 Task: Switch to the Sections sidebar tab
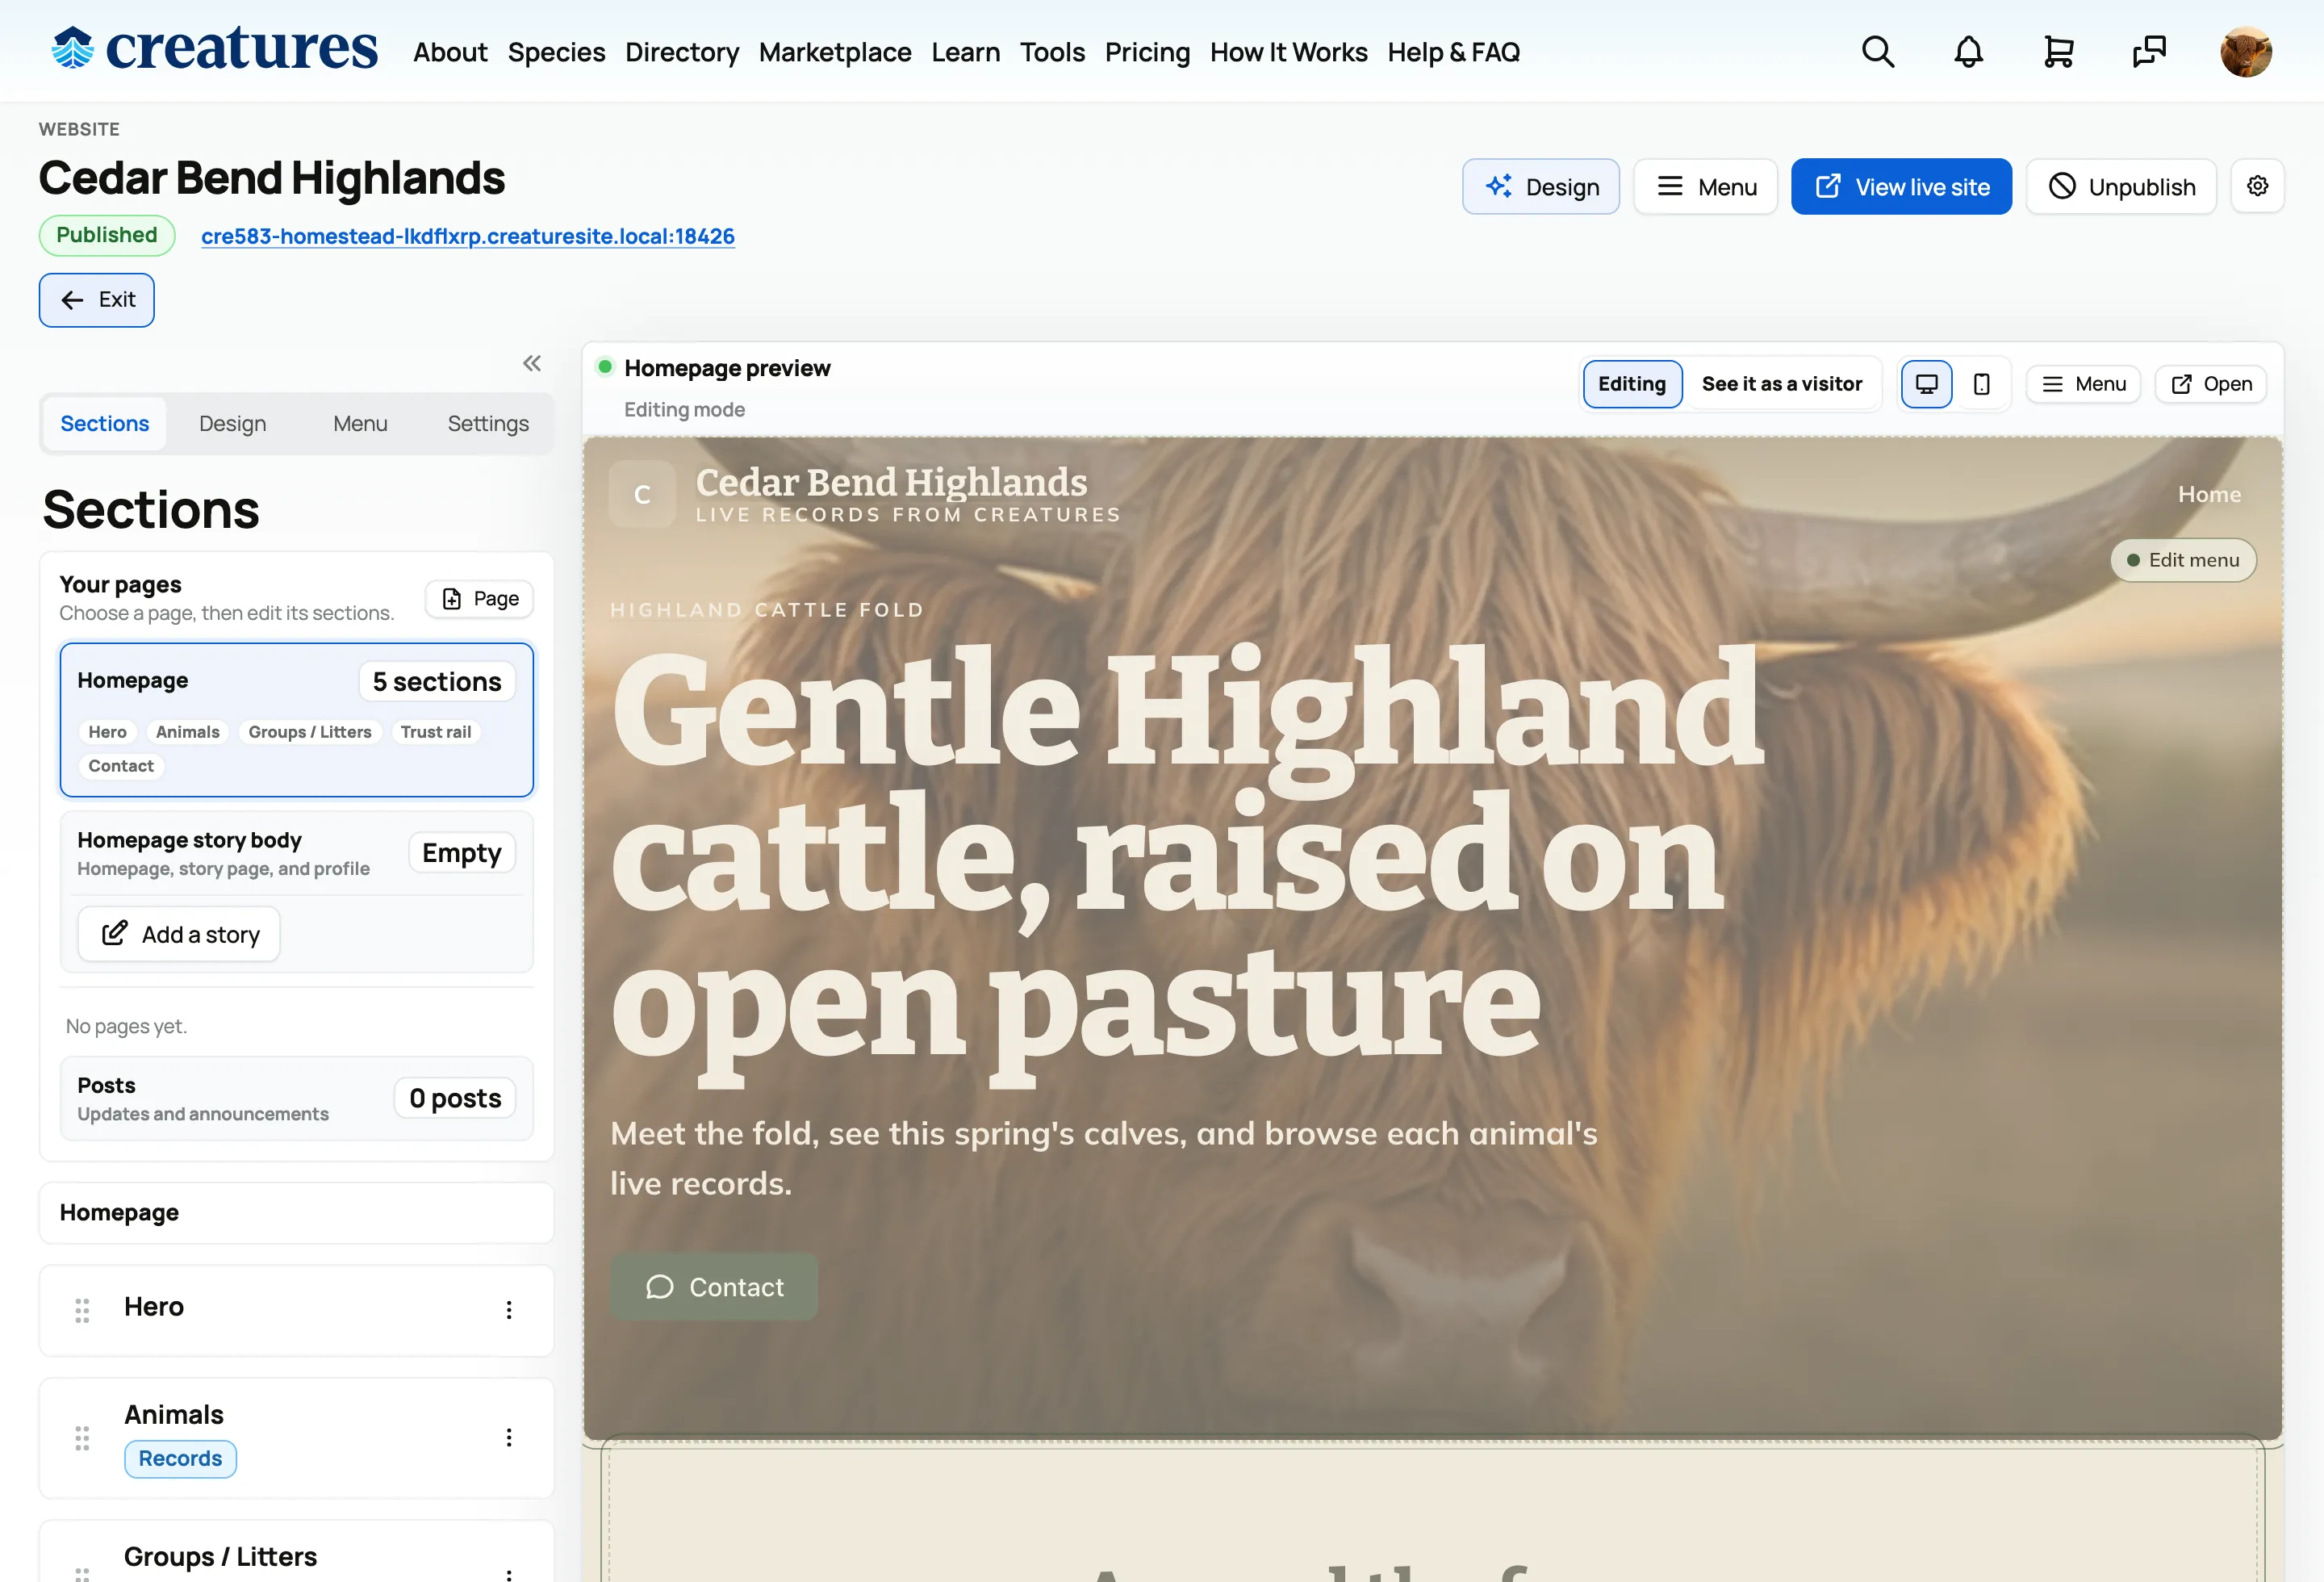click(x=105, y=423)
